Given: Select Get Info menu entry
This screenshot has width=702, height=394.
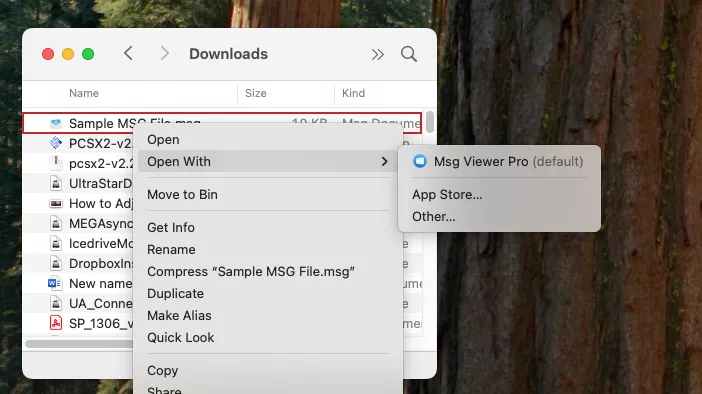Looking at the screenshot, I should (x=171, y=227).
